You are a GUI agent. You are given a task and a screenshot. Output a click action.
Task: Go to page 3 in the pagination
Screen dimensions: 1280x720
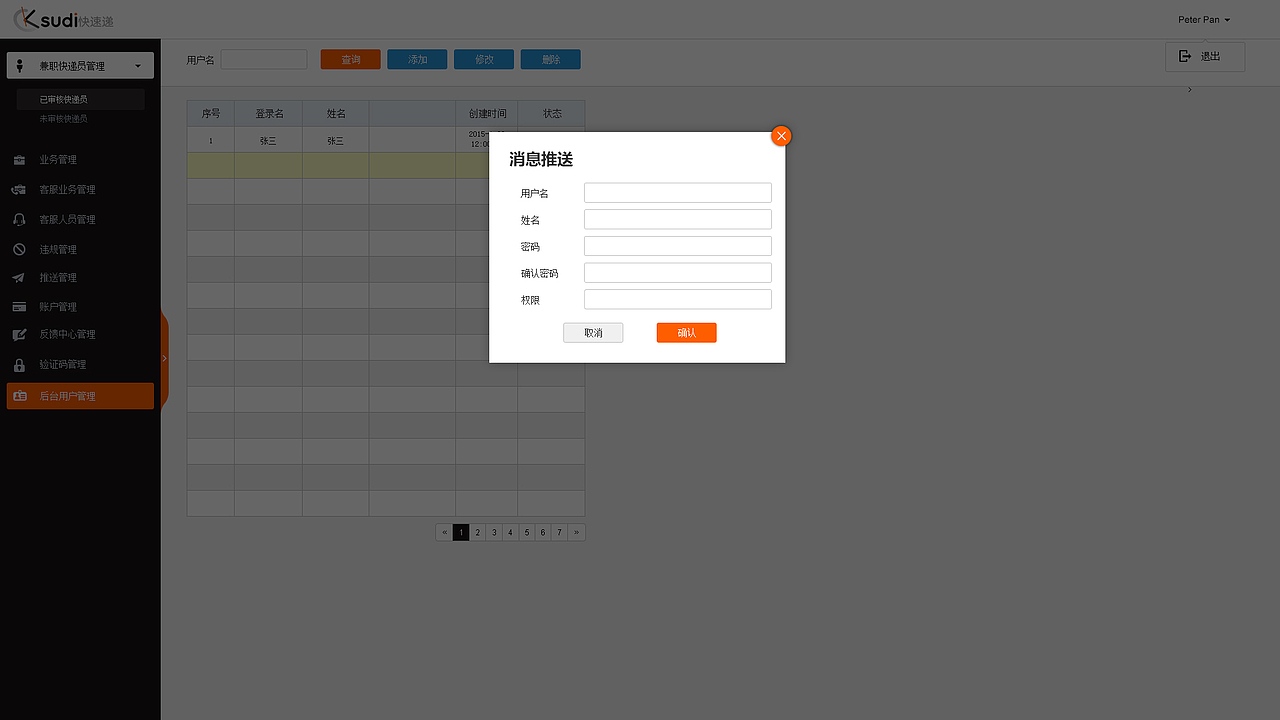(494, 533)
